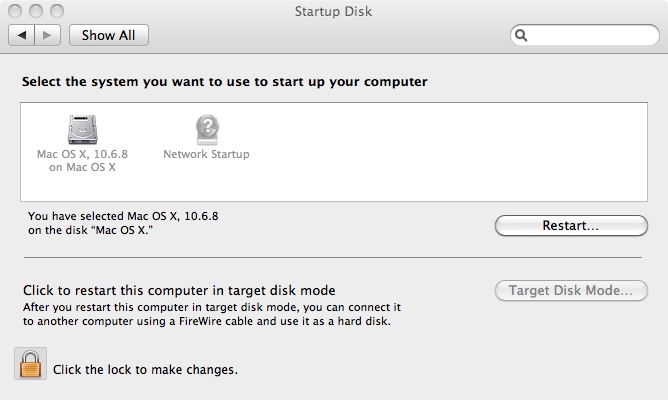Click the "Network Startup" label text
Viewport: 668px width, 400px height.
[x=206, y=155]
